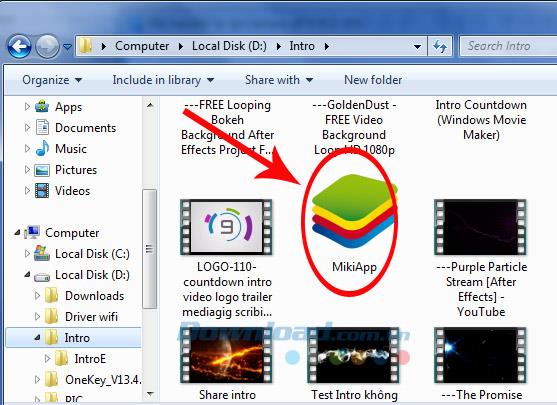Select the Pictures library
Viewport: 557px width, 405px height.
click(76, 170)
